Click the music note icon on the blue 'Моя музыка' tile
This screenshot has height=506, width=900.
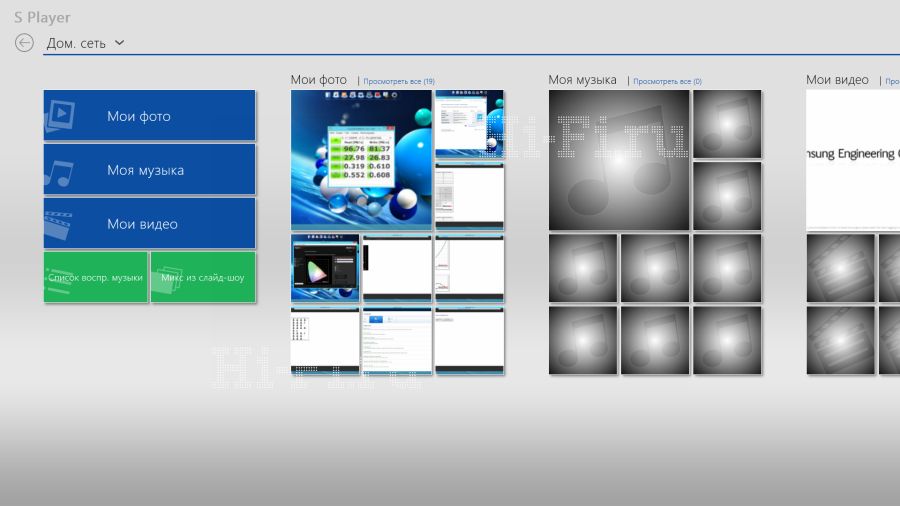click(x=59, y=171)
